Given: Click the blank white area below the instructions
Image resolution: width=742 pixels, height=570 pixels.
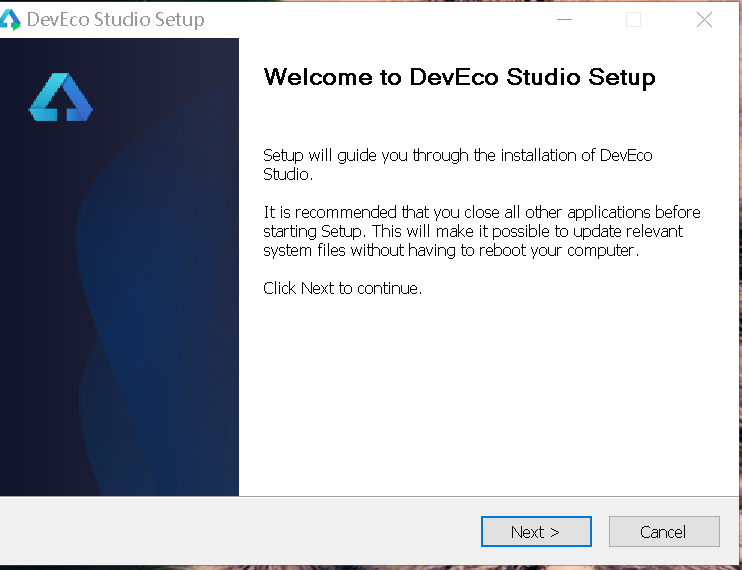Looking at the screenshot, I should coord(480,400).
